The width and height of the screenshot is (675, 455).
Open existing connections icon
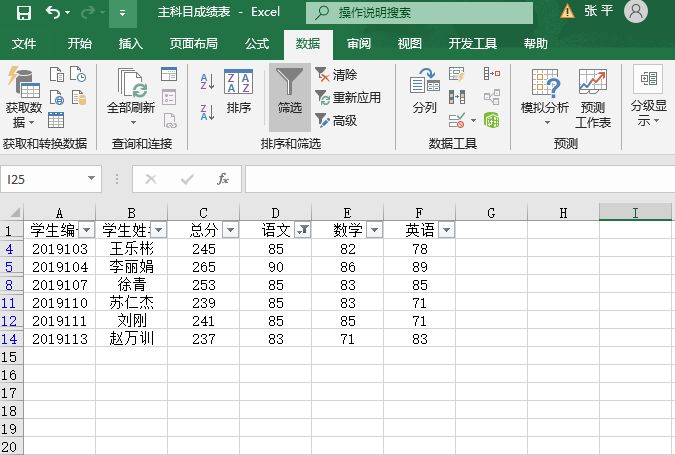[x=79, y=98]
